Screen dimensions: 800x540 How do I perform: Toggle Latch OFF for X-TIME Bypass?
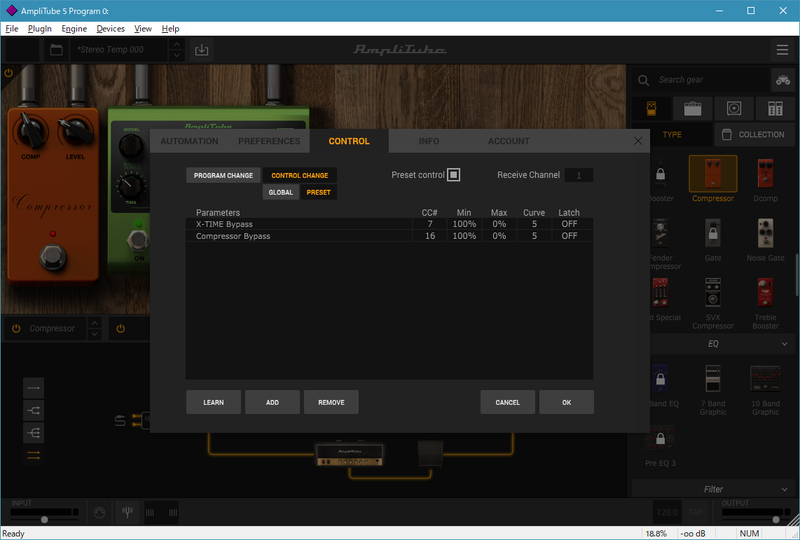569,224
